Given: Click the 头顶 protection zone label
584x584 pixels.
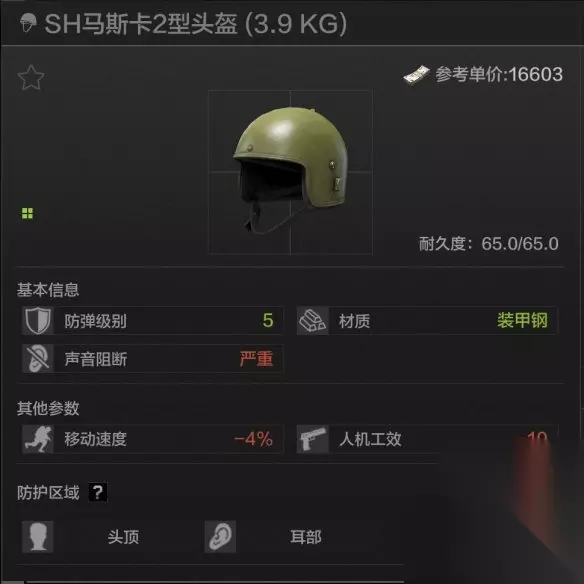Looking at the screenshot, I should [x=123, y=537].
